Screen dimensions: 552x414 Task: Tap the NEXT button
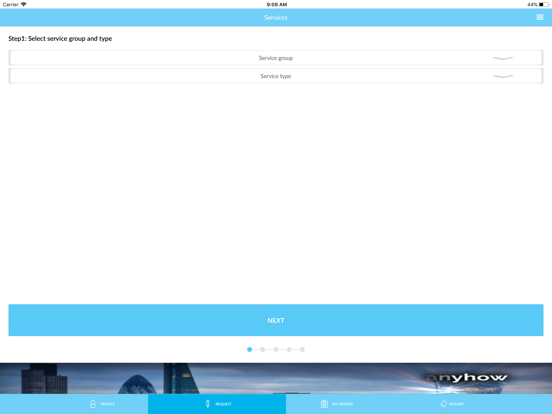pyautogui.click(x=276, y=320)
